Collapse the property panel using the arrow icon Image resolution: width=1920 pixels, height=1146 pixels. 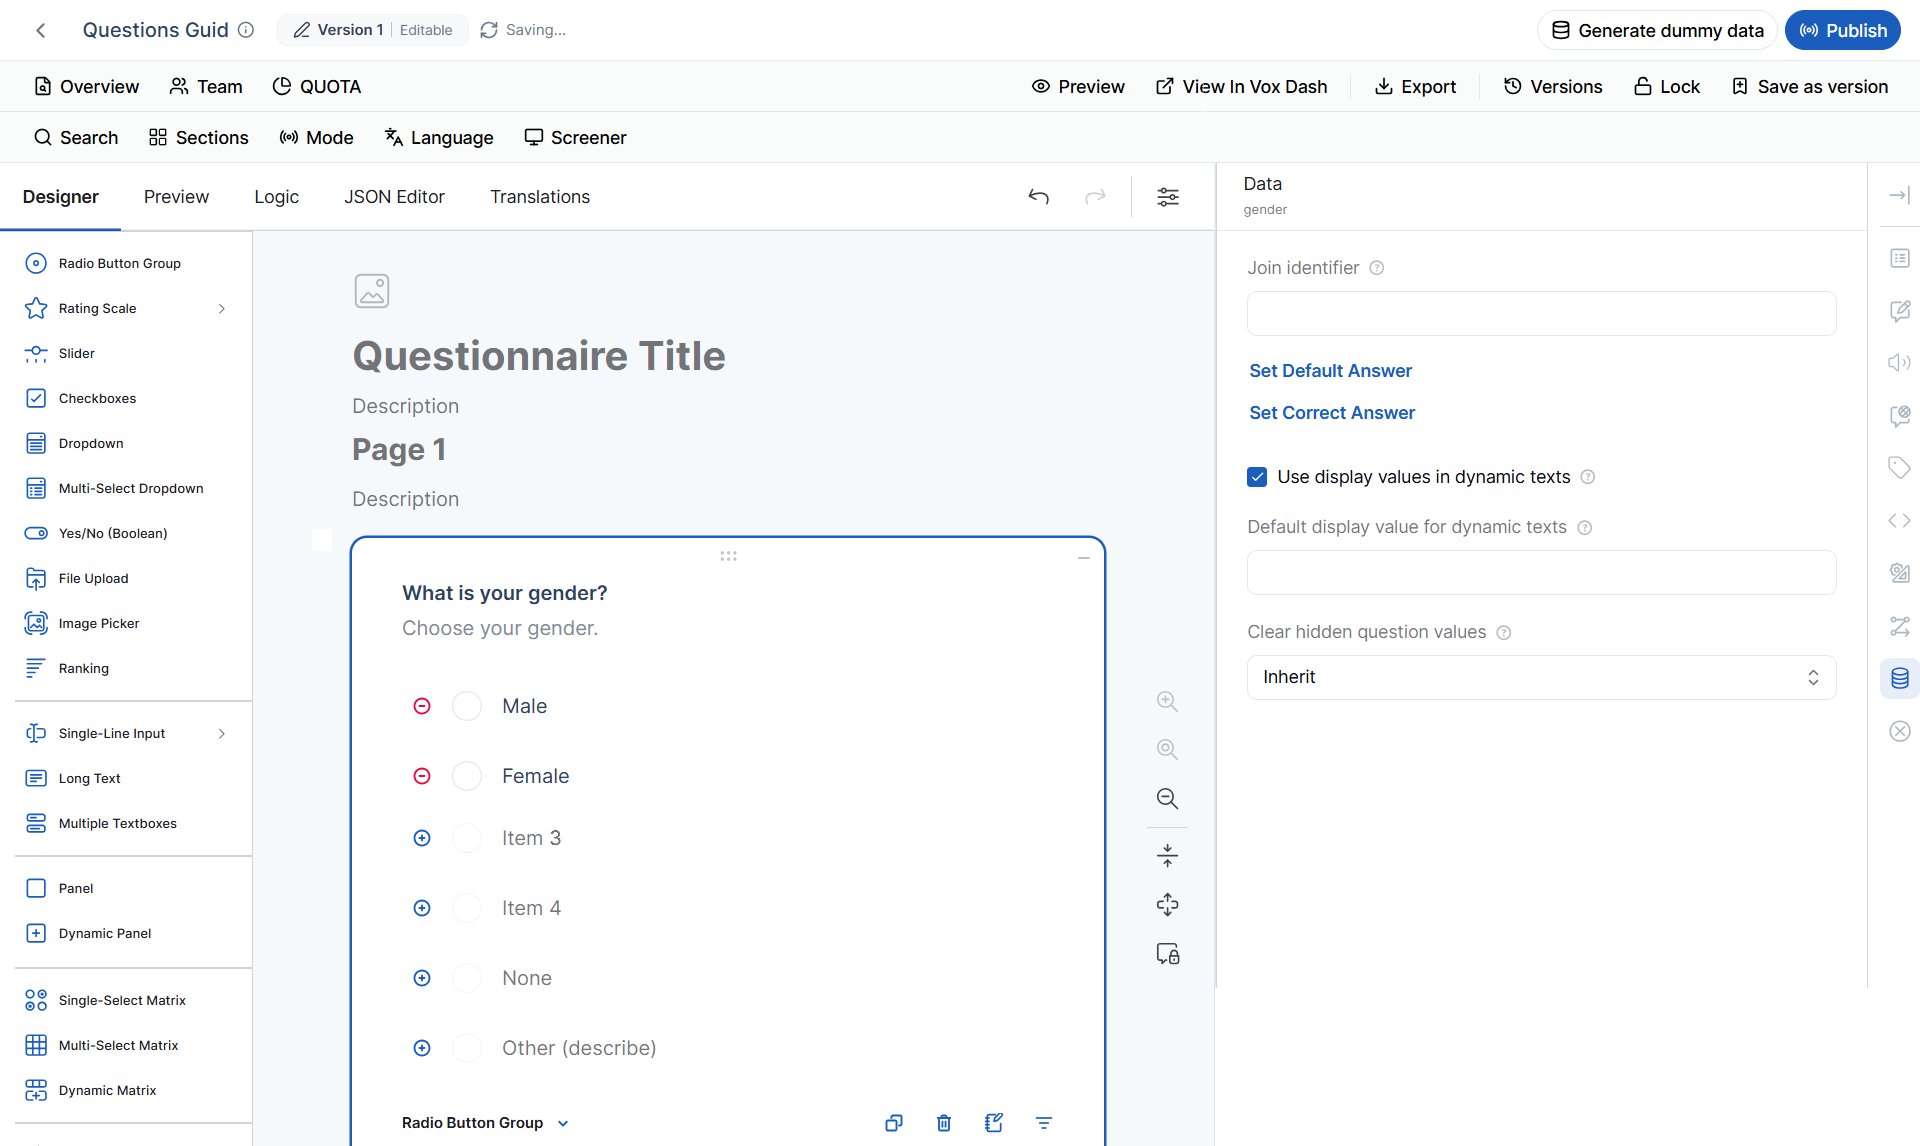pos(1899,195)
